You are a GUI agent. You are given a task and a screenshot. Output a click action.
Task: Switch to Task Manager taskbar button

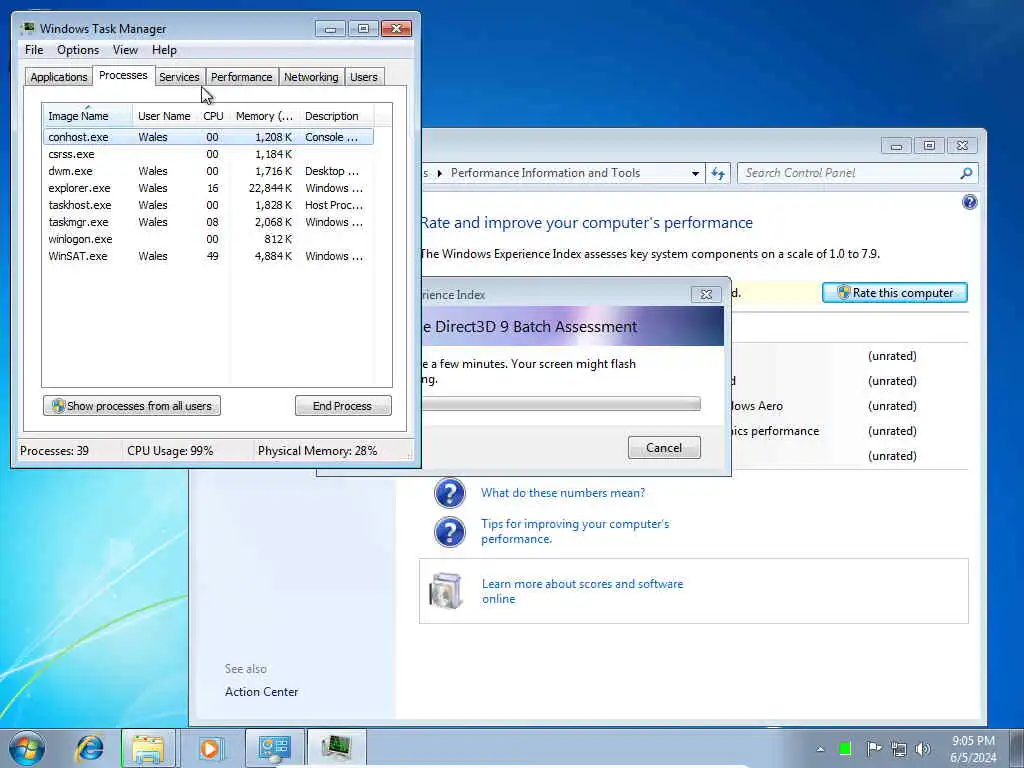coord(336,748)
